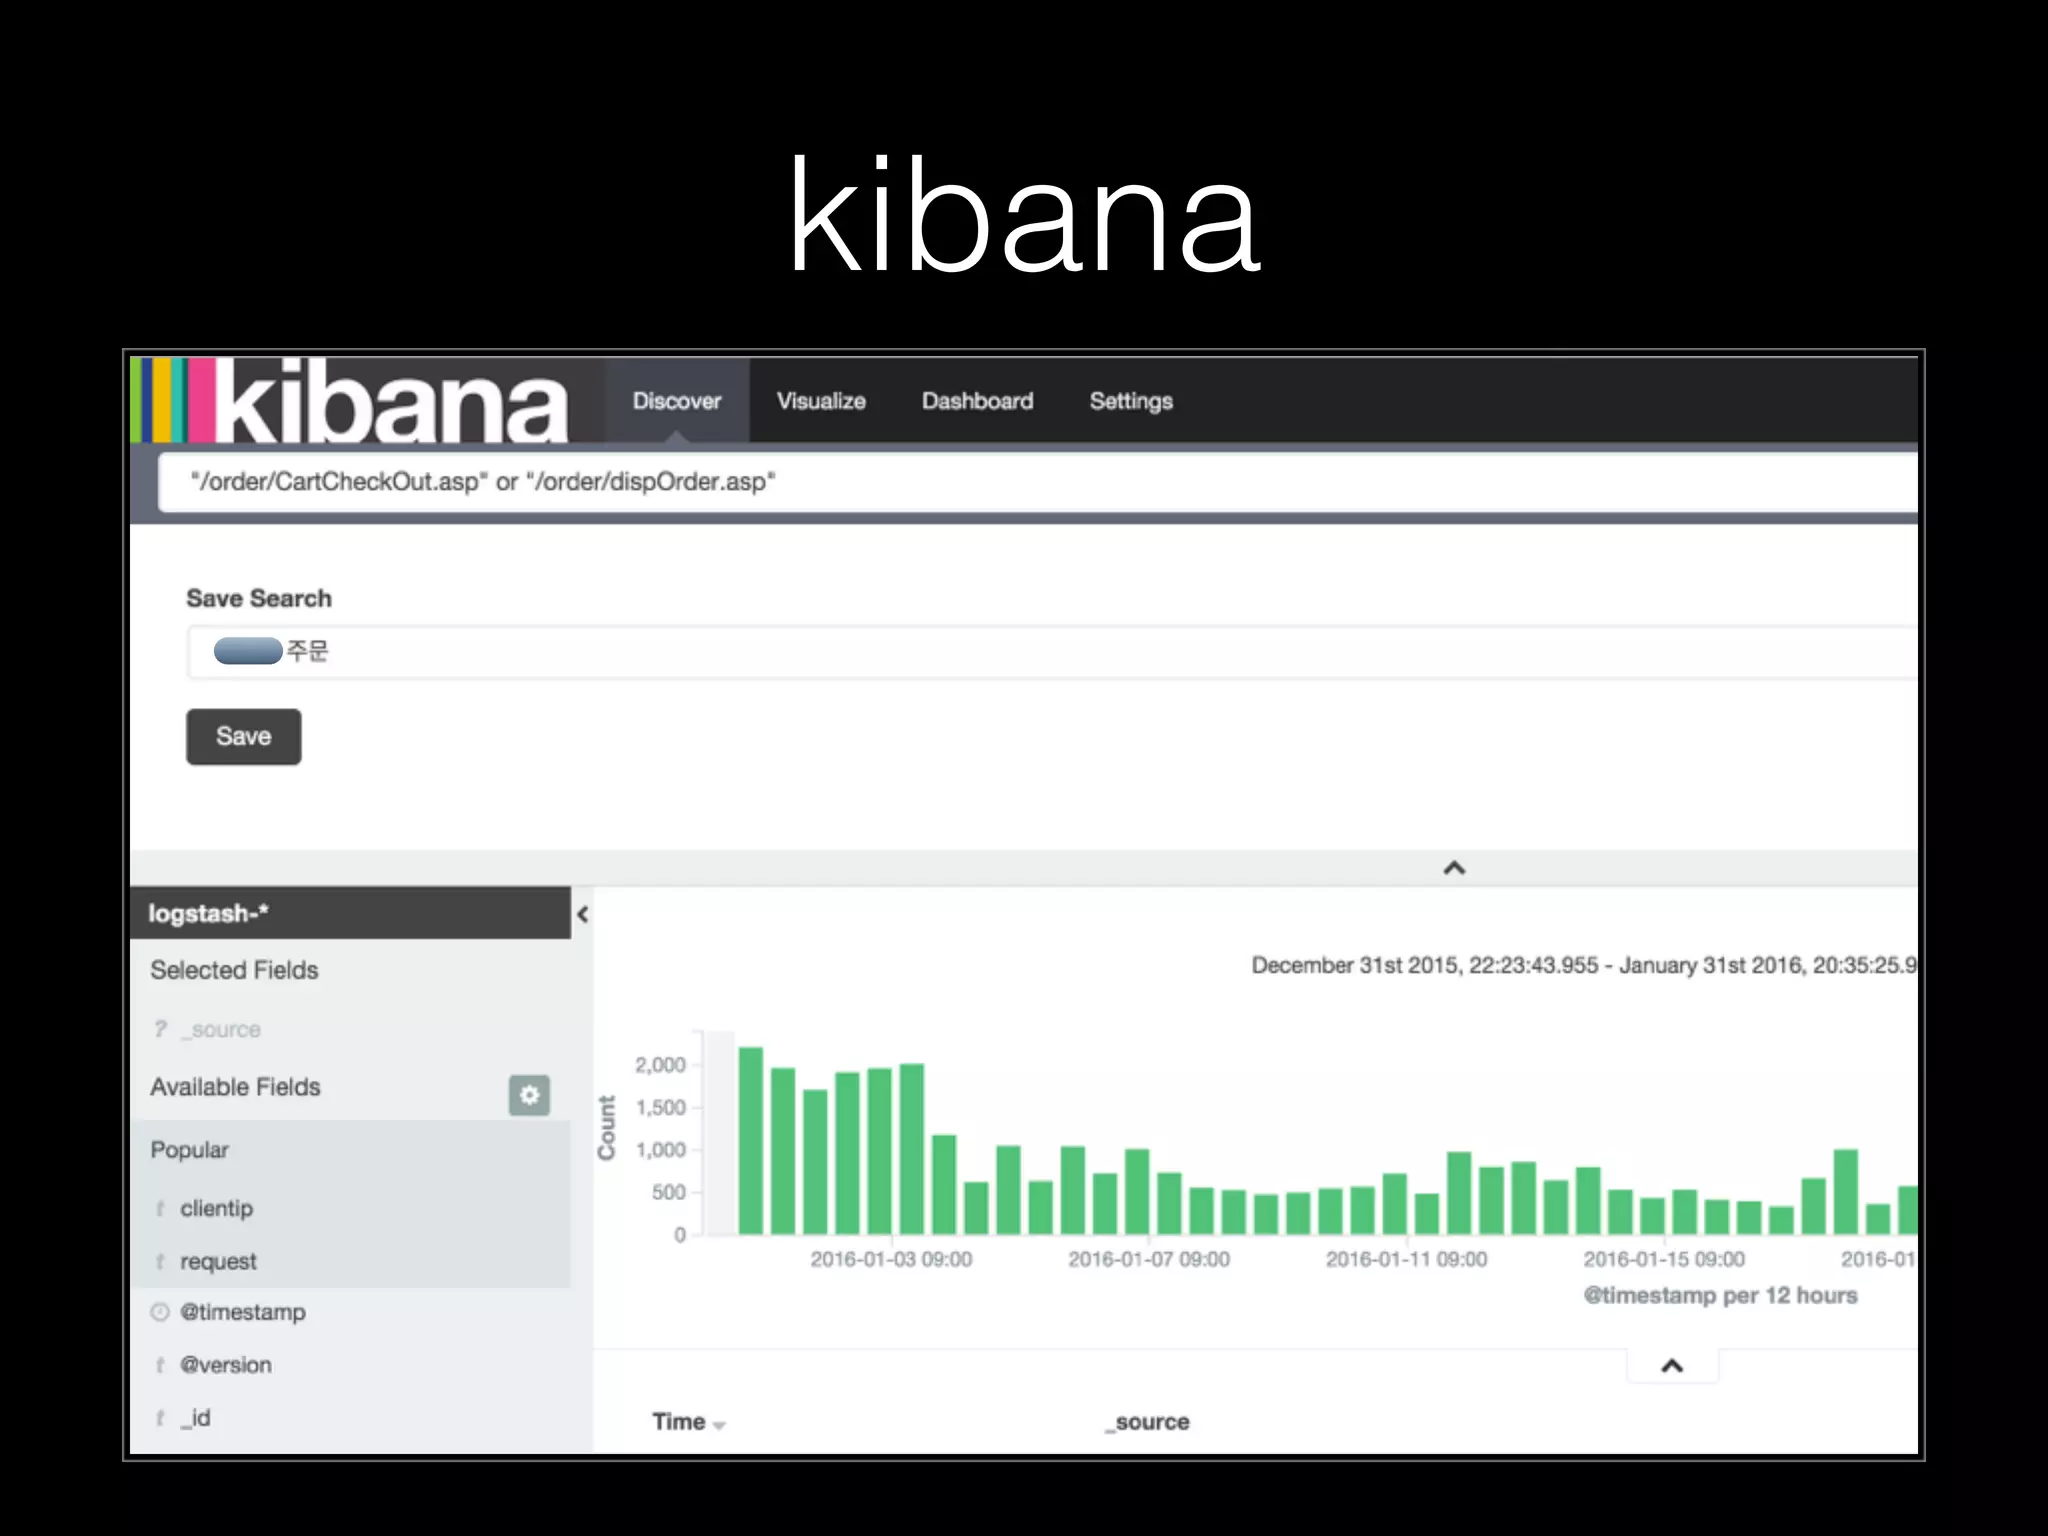The height and width of the screenshot is (1536, 2048).
Task: Collapse the Save Search panel chevron
Action: coord(1454,868)
